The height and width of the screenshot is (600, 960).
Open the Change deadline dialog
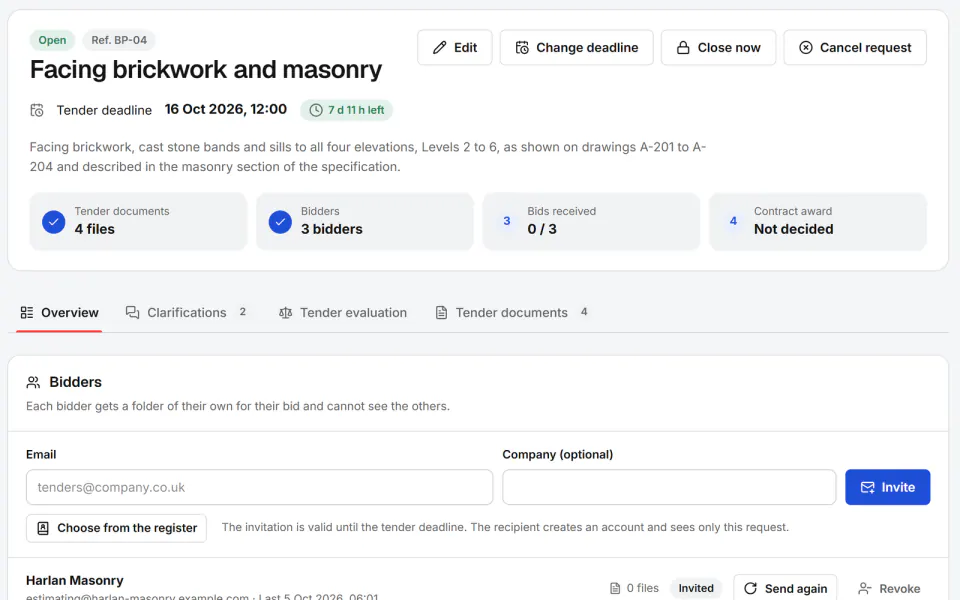[x=576, y=48]
